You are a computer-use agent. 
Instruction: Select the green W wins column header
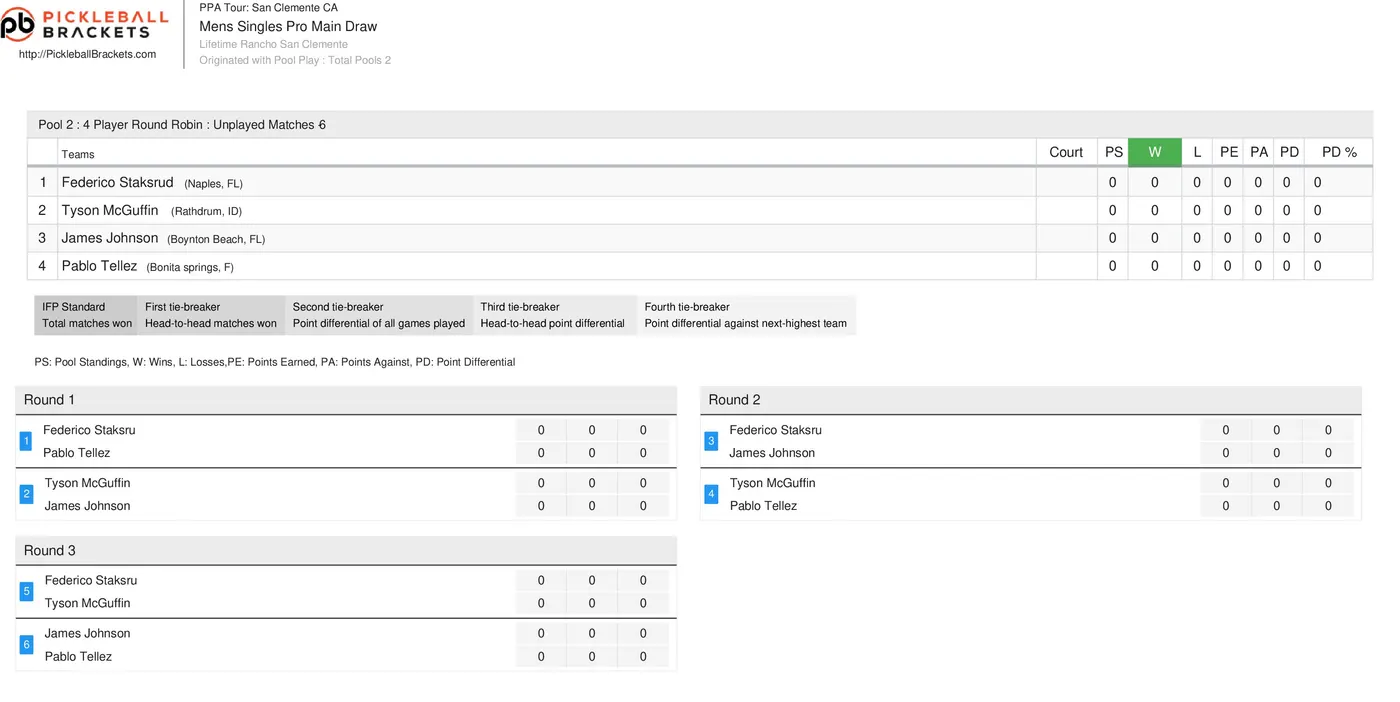[x=1155, y=152]
